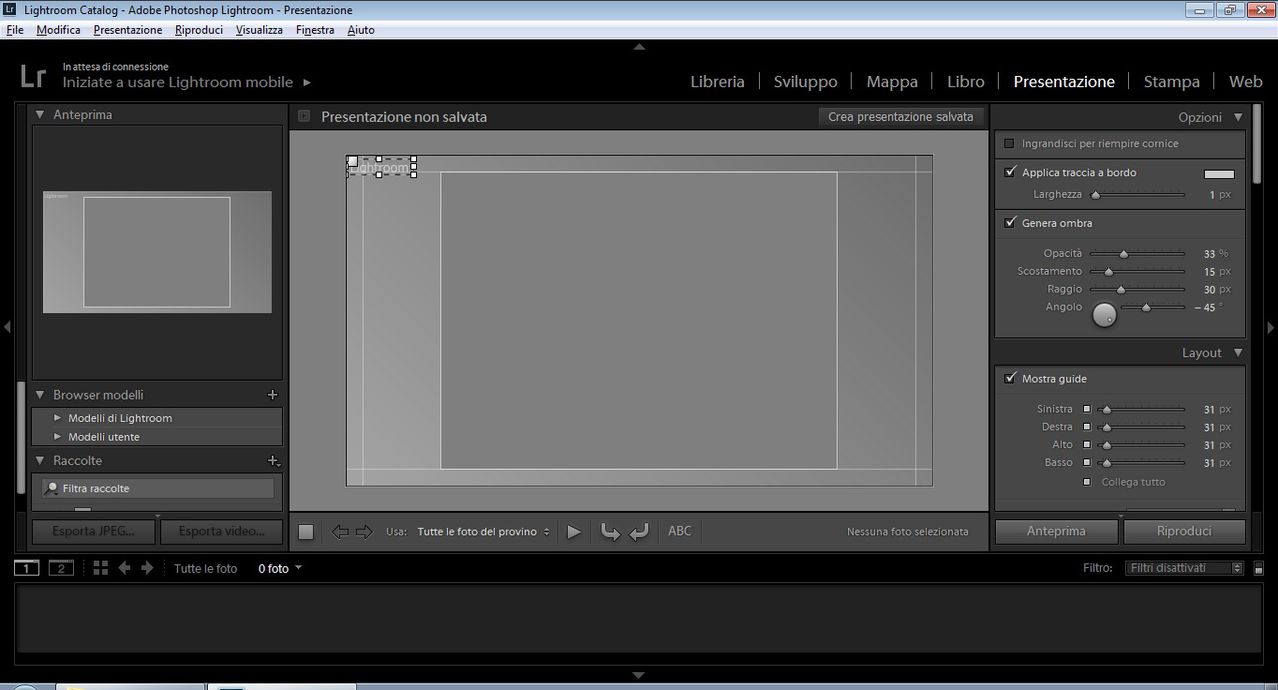Viewport: 1278px width, 690px height.
Task: Rotate adornment counterclockwise icon
Action: 610,532
